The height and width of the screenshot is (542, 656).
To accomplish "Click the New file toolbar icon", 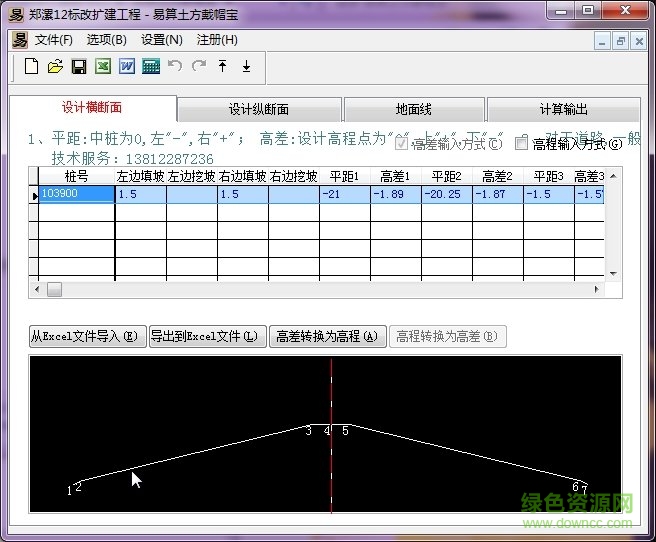I will point(31,67).
